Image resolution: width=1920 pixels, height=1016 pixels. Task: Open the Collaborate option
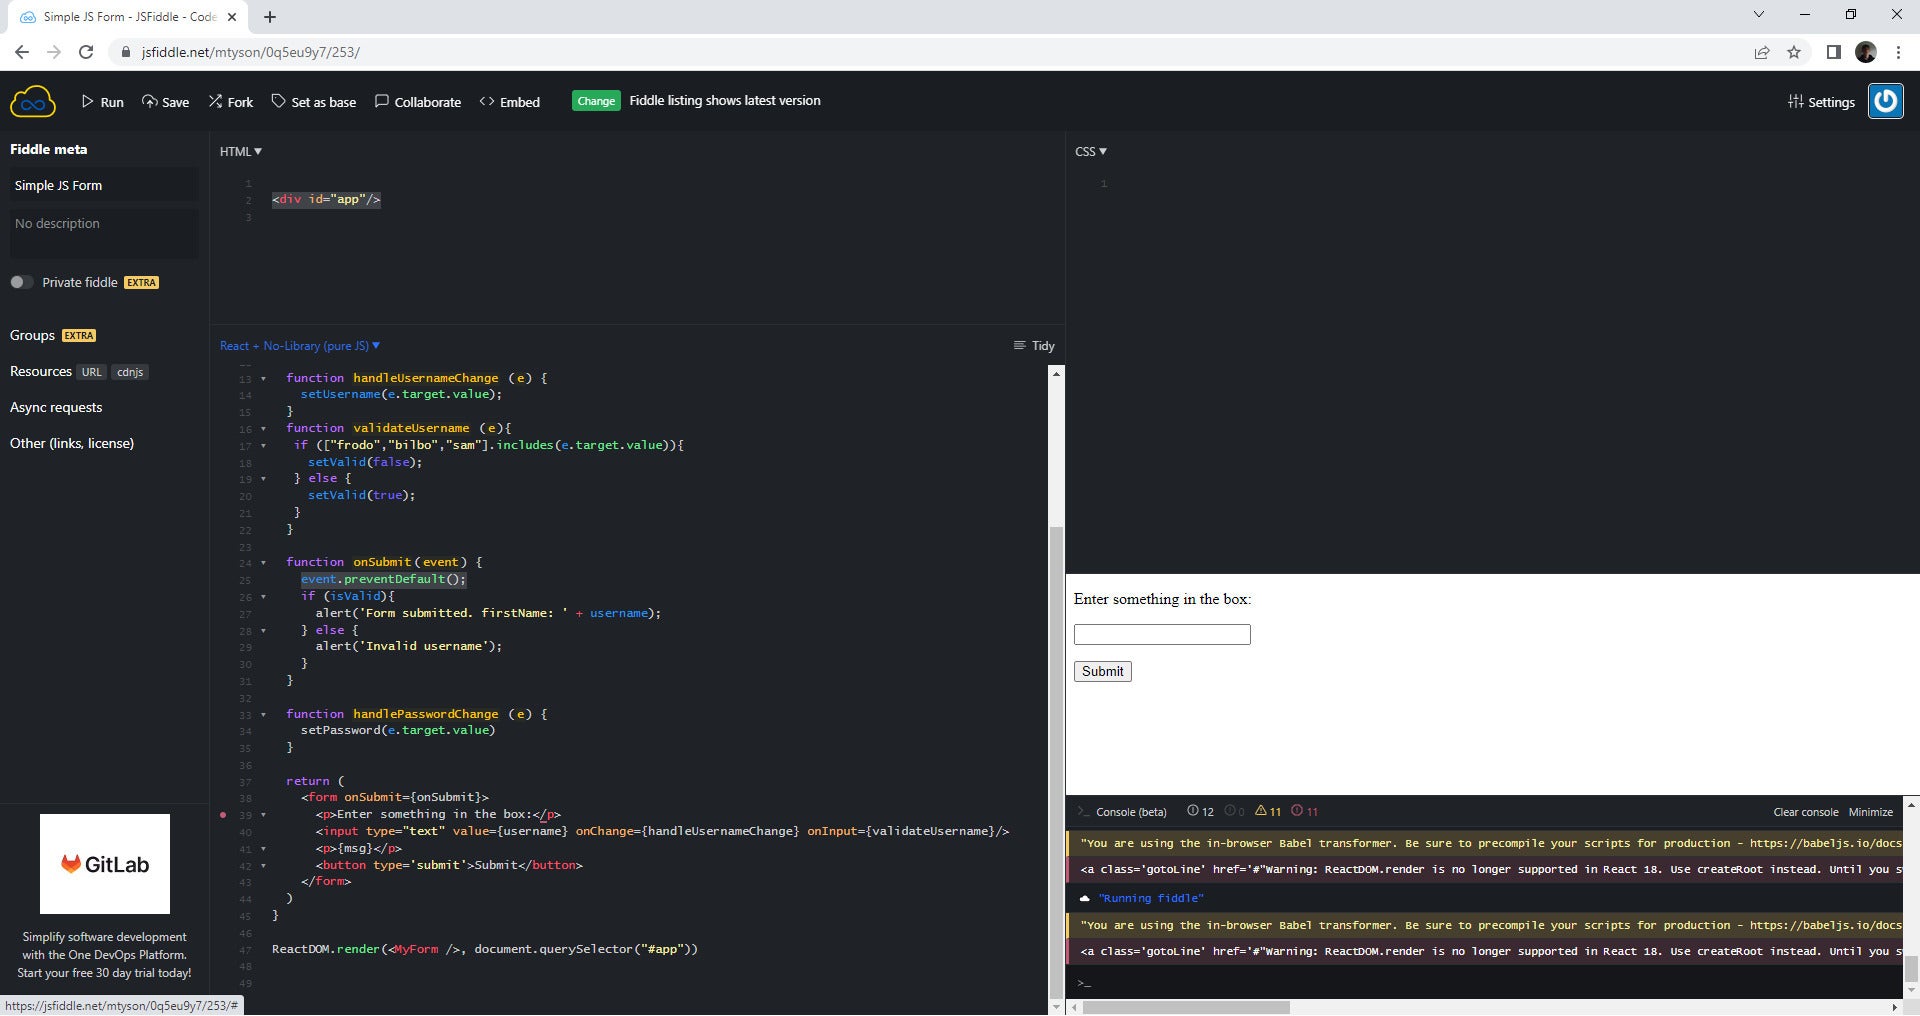[x=417, y=102]
